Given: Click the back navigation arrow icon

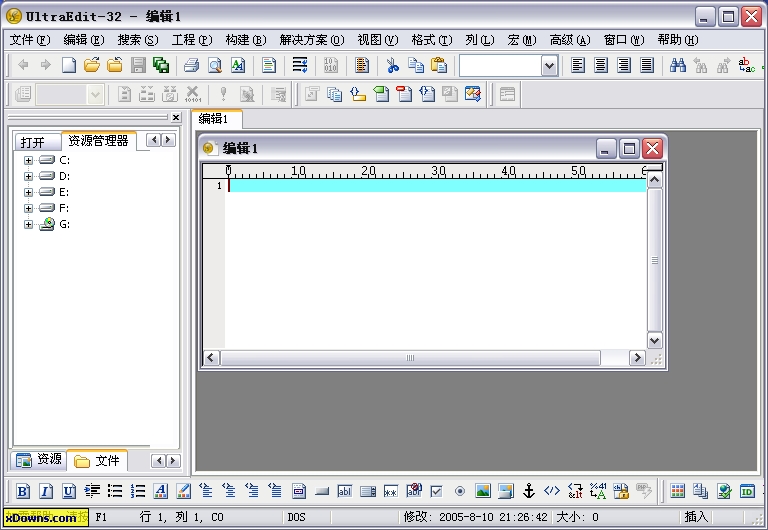Looking at the screenshot, I should click(23, 65).
